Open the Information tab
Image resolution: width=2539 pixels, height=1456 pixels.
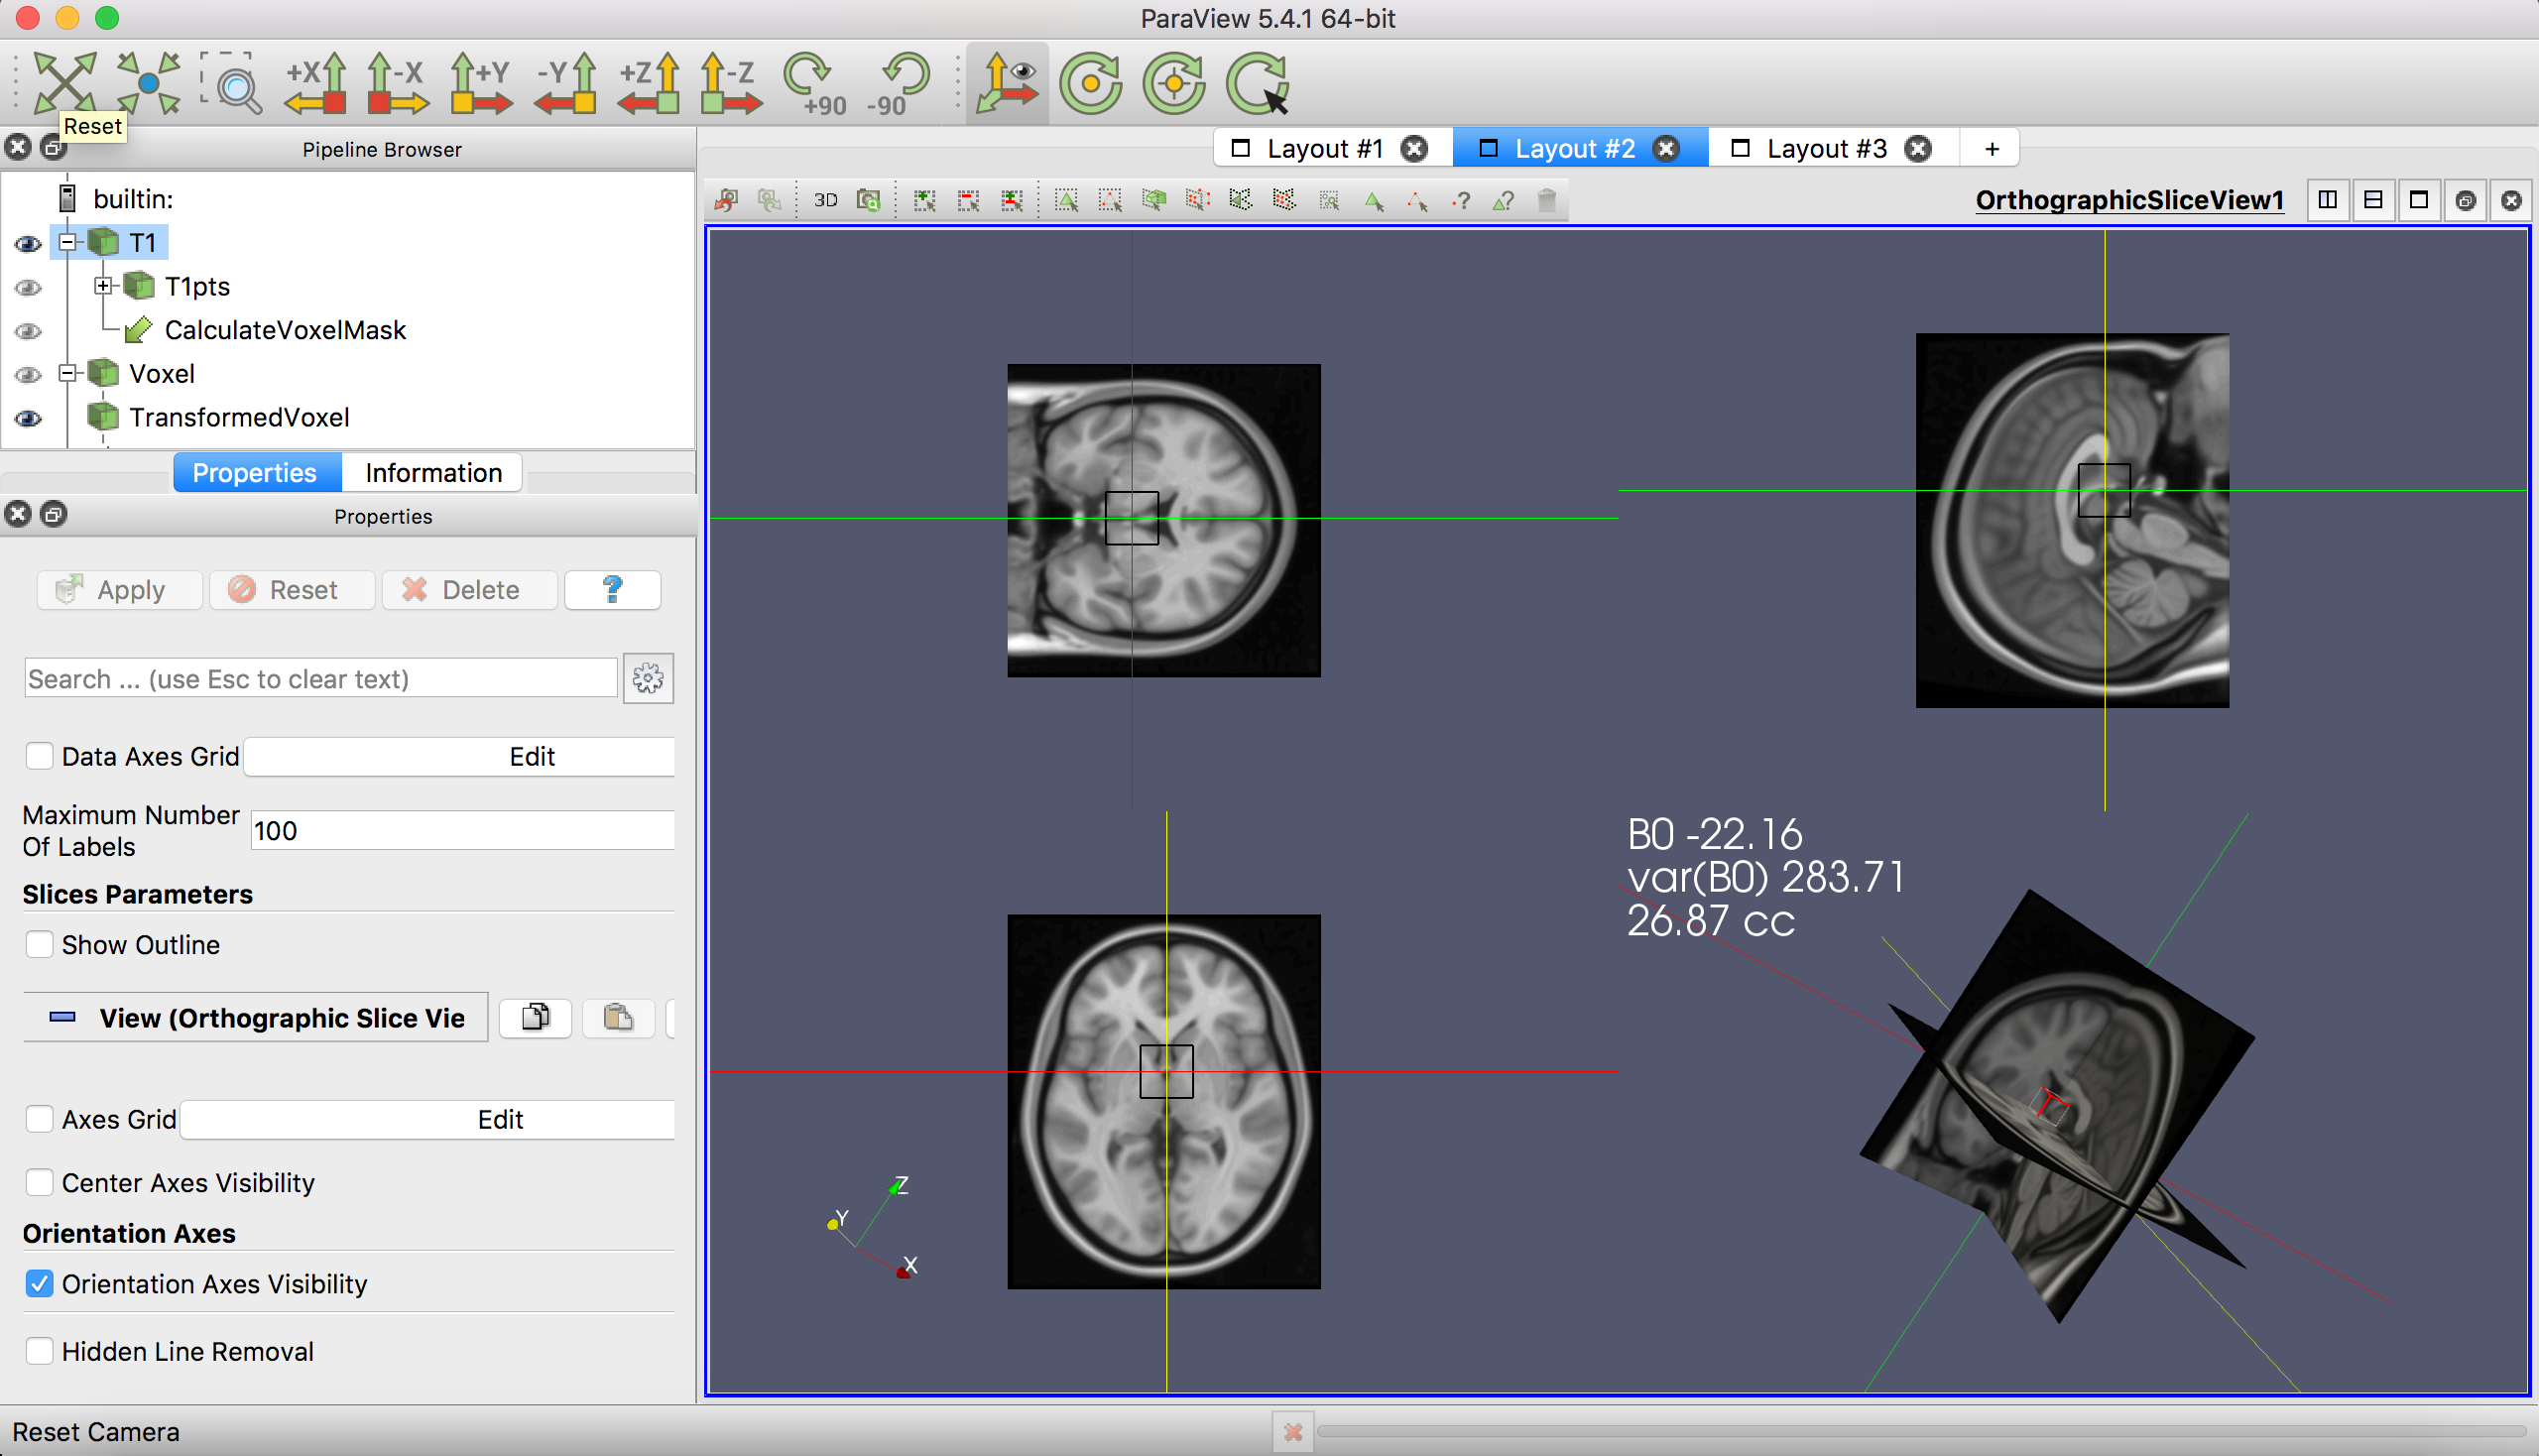pos(433,473)
